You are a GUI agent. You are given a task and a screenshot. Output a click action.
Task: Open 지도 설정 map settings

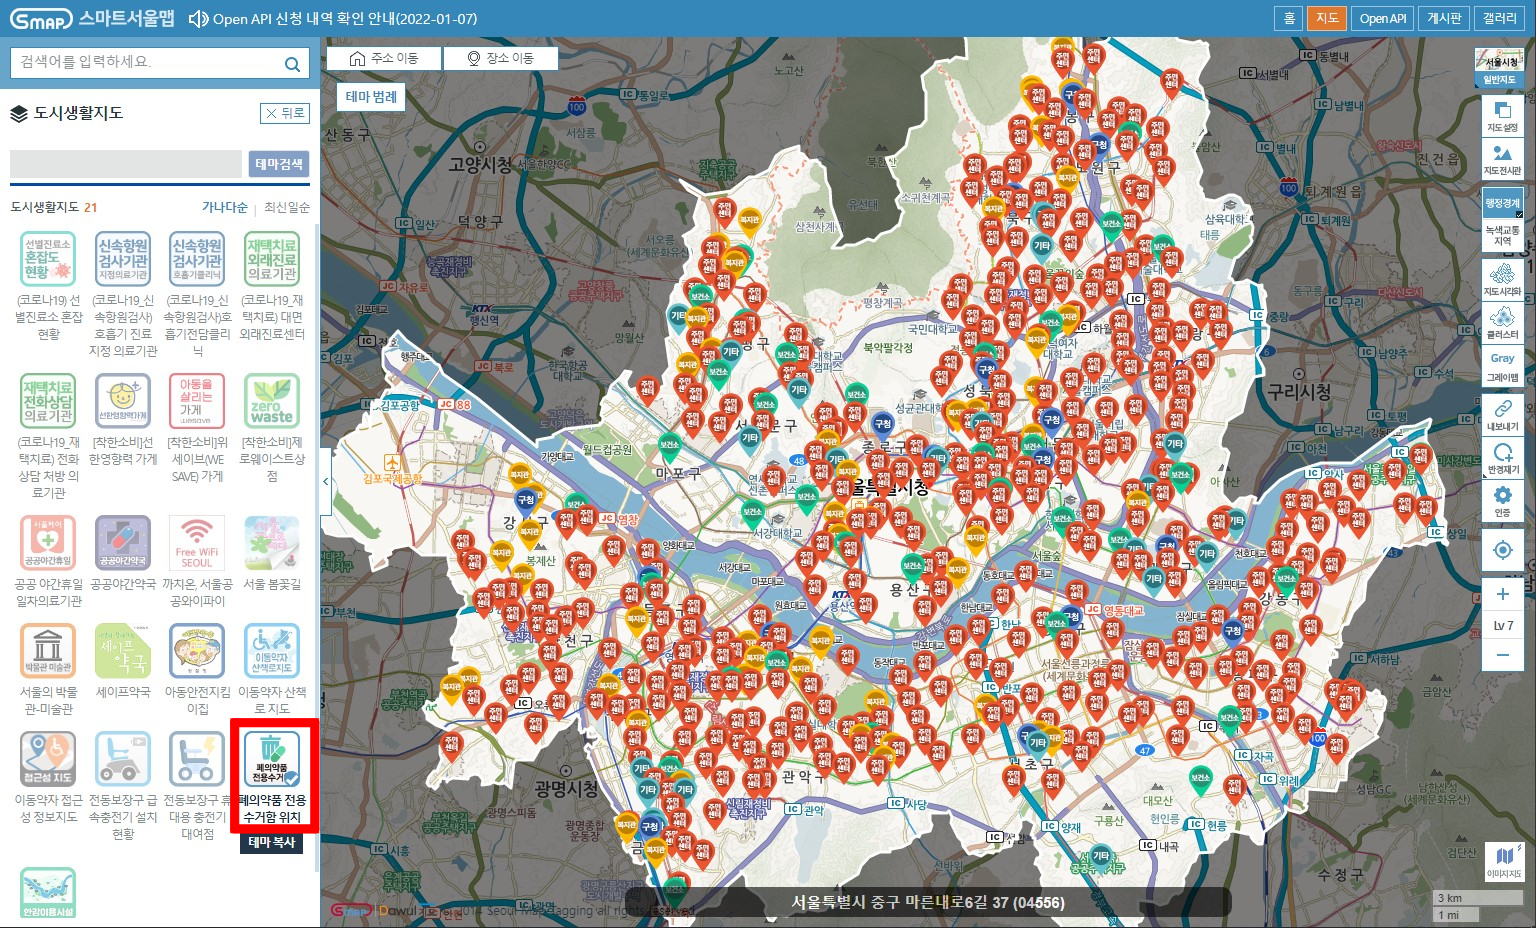pyautogui.click(x=1502, y=115)
